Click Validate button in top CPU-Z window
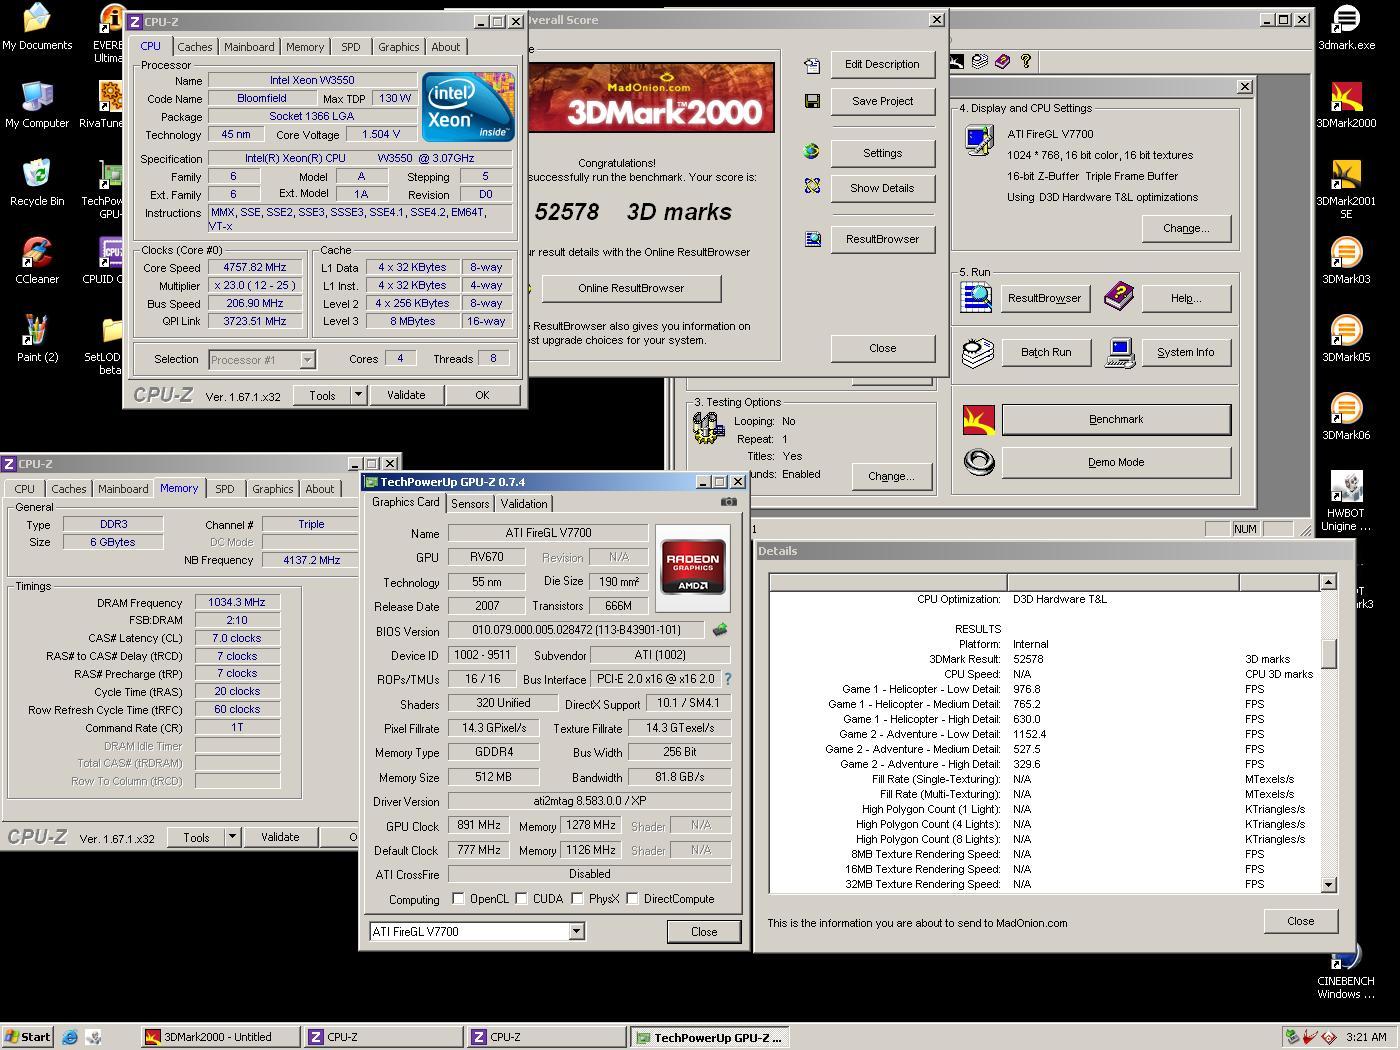 (406, 396)
